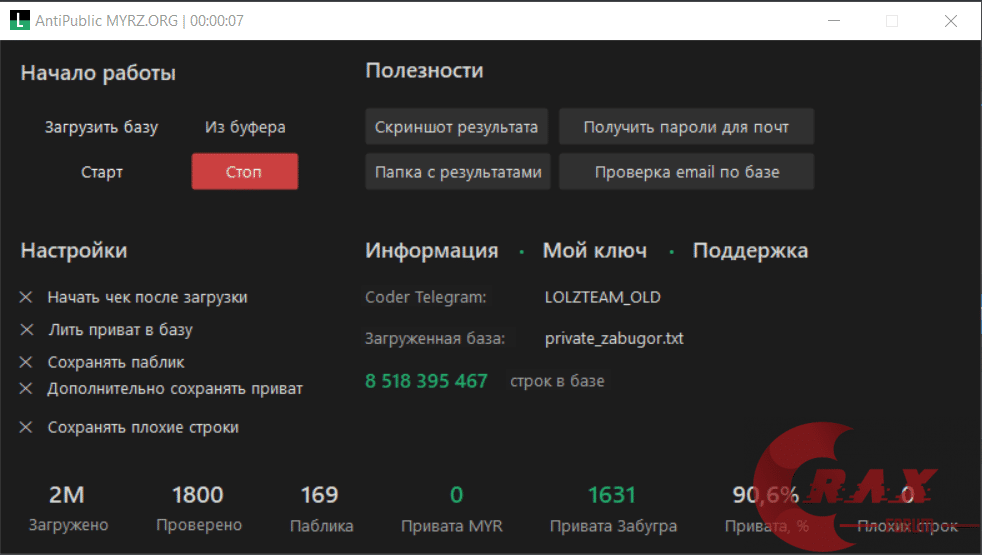982x555 pixels.
Task: Open the Поддержка tab
Action: pyautogui.click(x=750, y=251)
